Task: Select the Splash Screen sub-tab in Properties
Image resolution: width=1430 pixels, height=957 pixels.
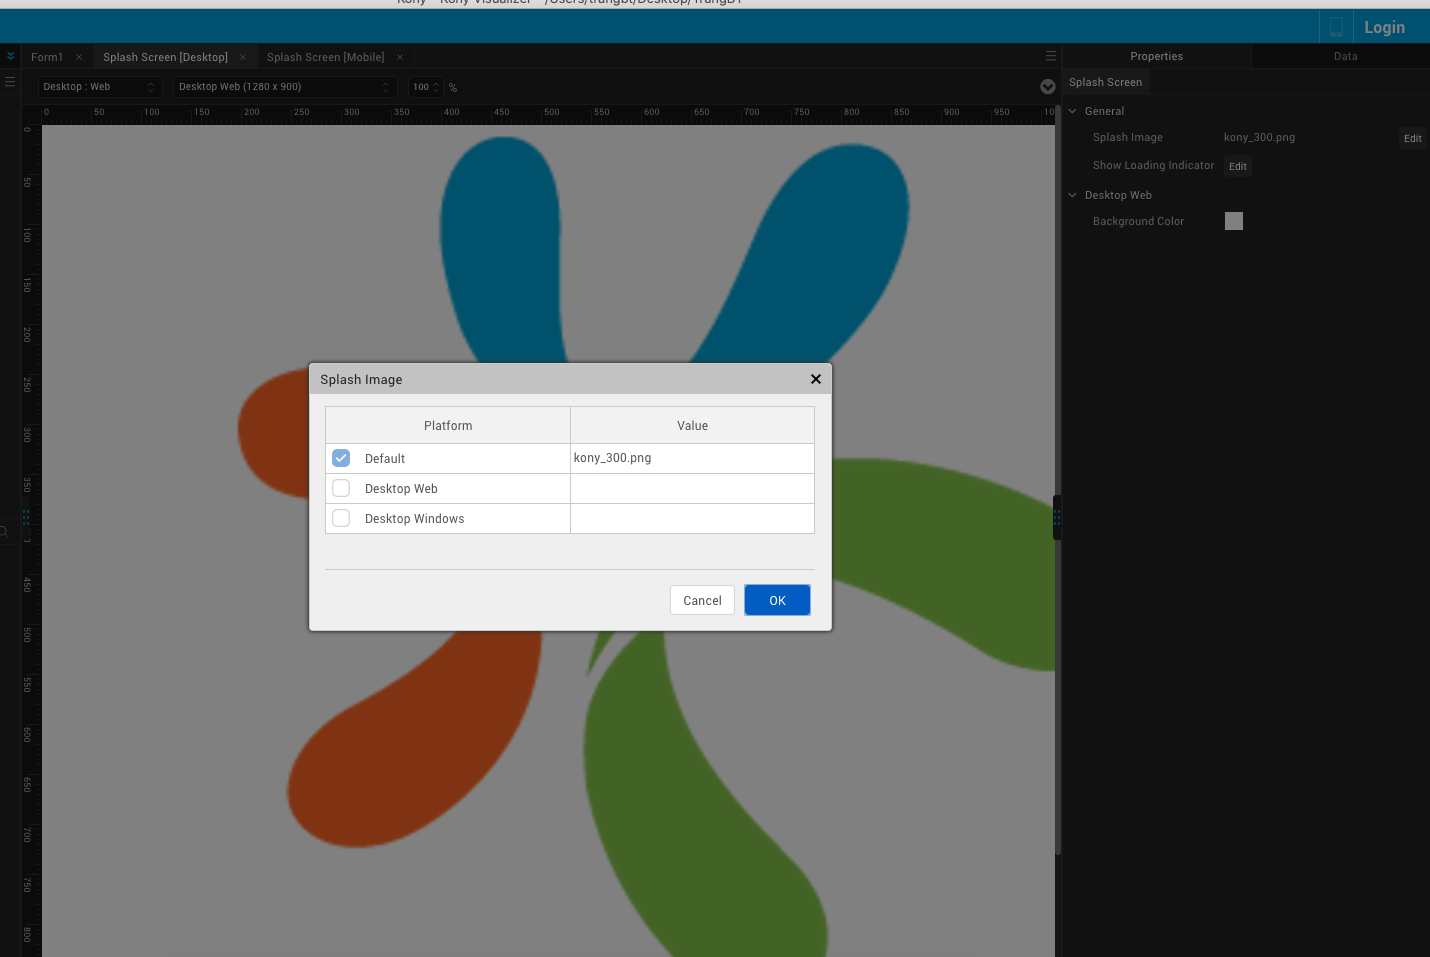Action: (1105, 82)
